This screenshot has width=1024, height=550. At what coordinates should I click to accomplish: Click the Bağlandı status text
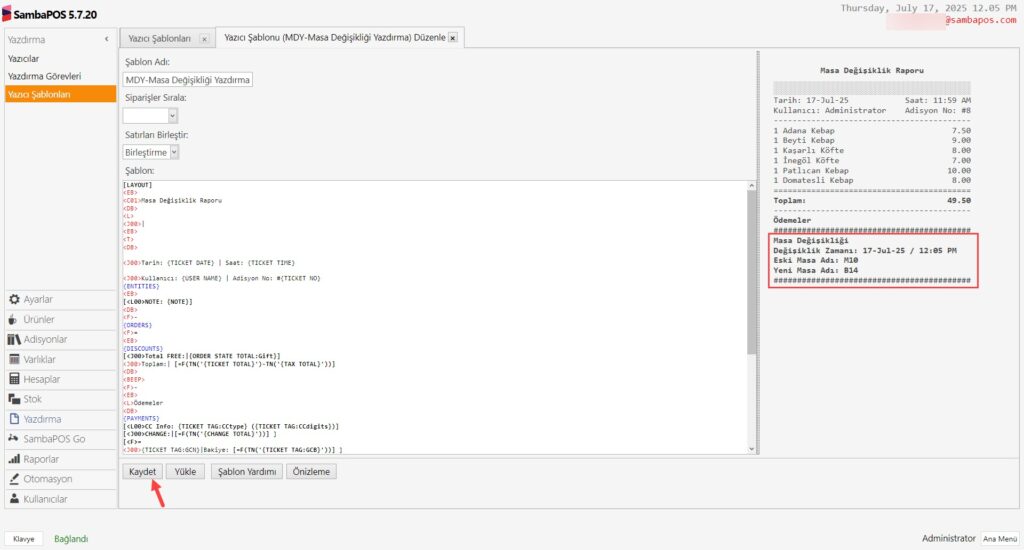point(71,539)
